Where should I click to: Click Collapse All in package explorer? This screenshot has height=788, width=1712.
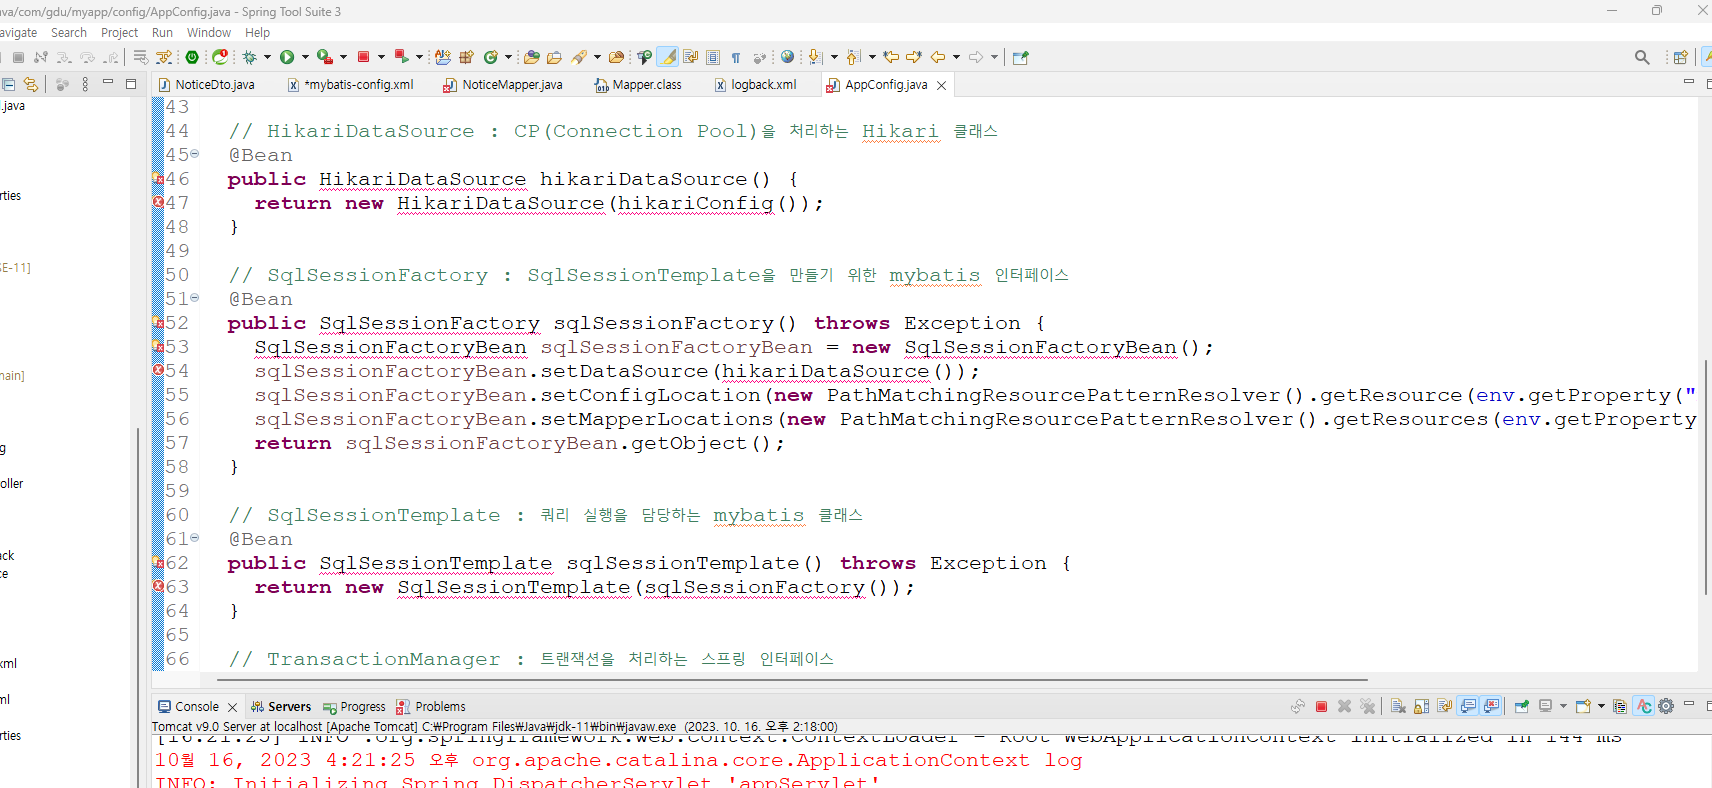(x=8, y=85)
